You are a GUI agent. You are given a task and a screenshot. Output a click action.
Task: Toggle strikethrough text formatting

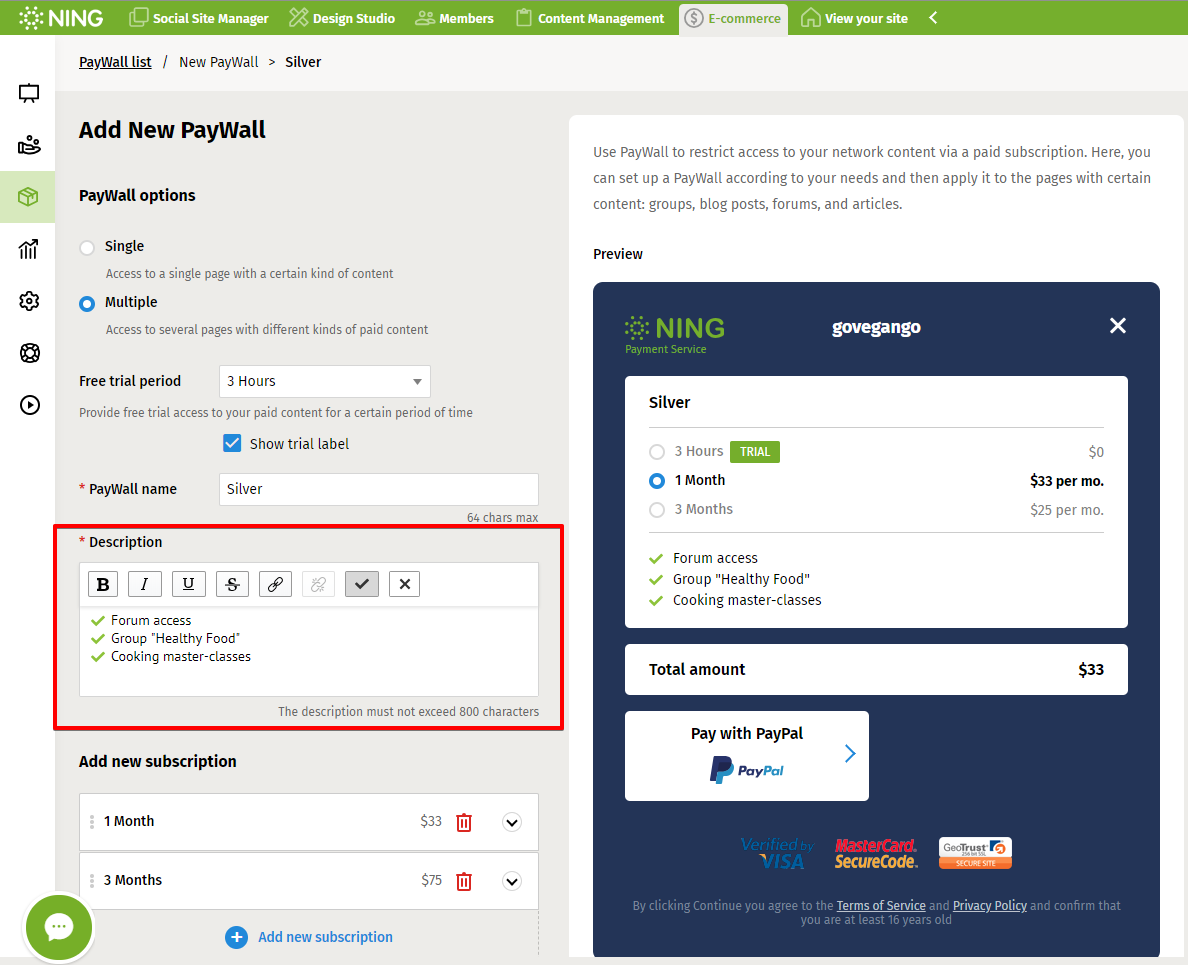(232, 584)
